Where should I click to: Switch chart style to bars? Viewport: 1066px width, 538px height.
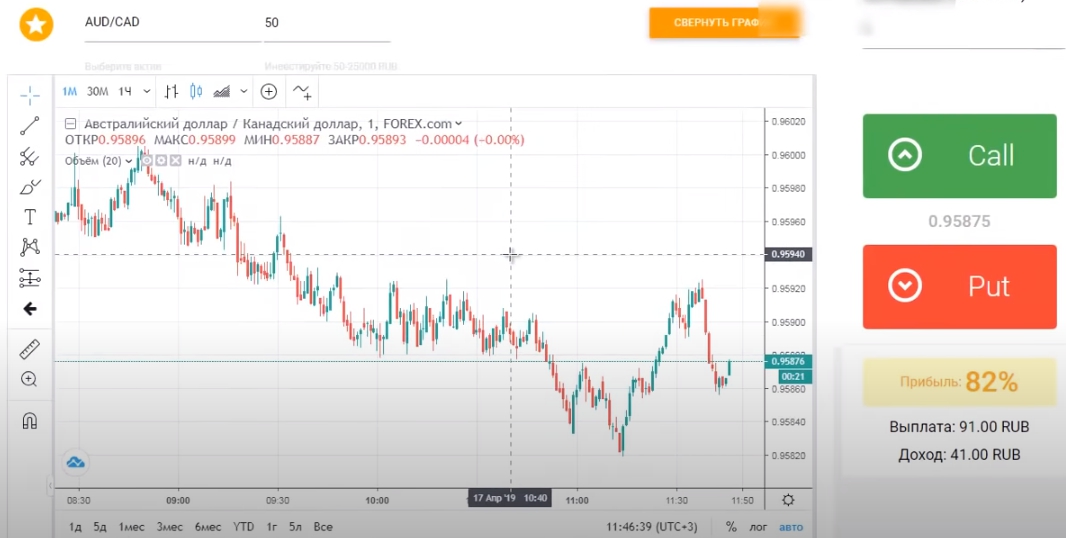pyautogui.click(x=171, y=91)
